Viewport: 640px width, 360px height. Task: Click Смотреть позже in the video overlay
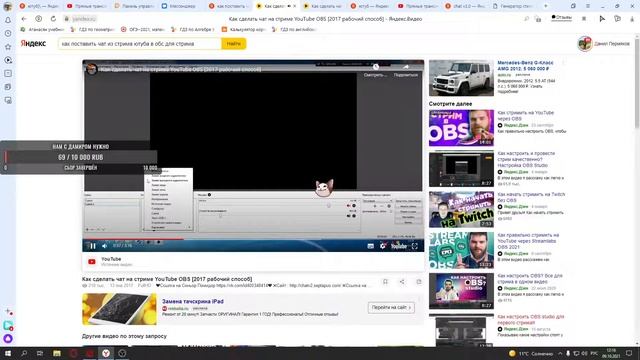375,71
